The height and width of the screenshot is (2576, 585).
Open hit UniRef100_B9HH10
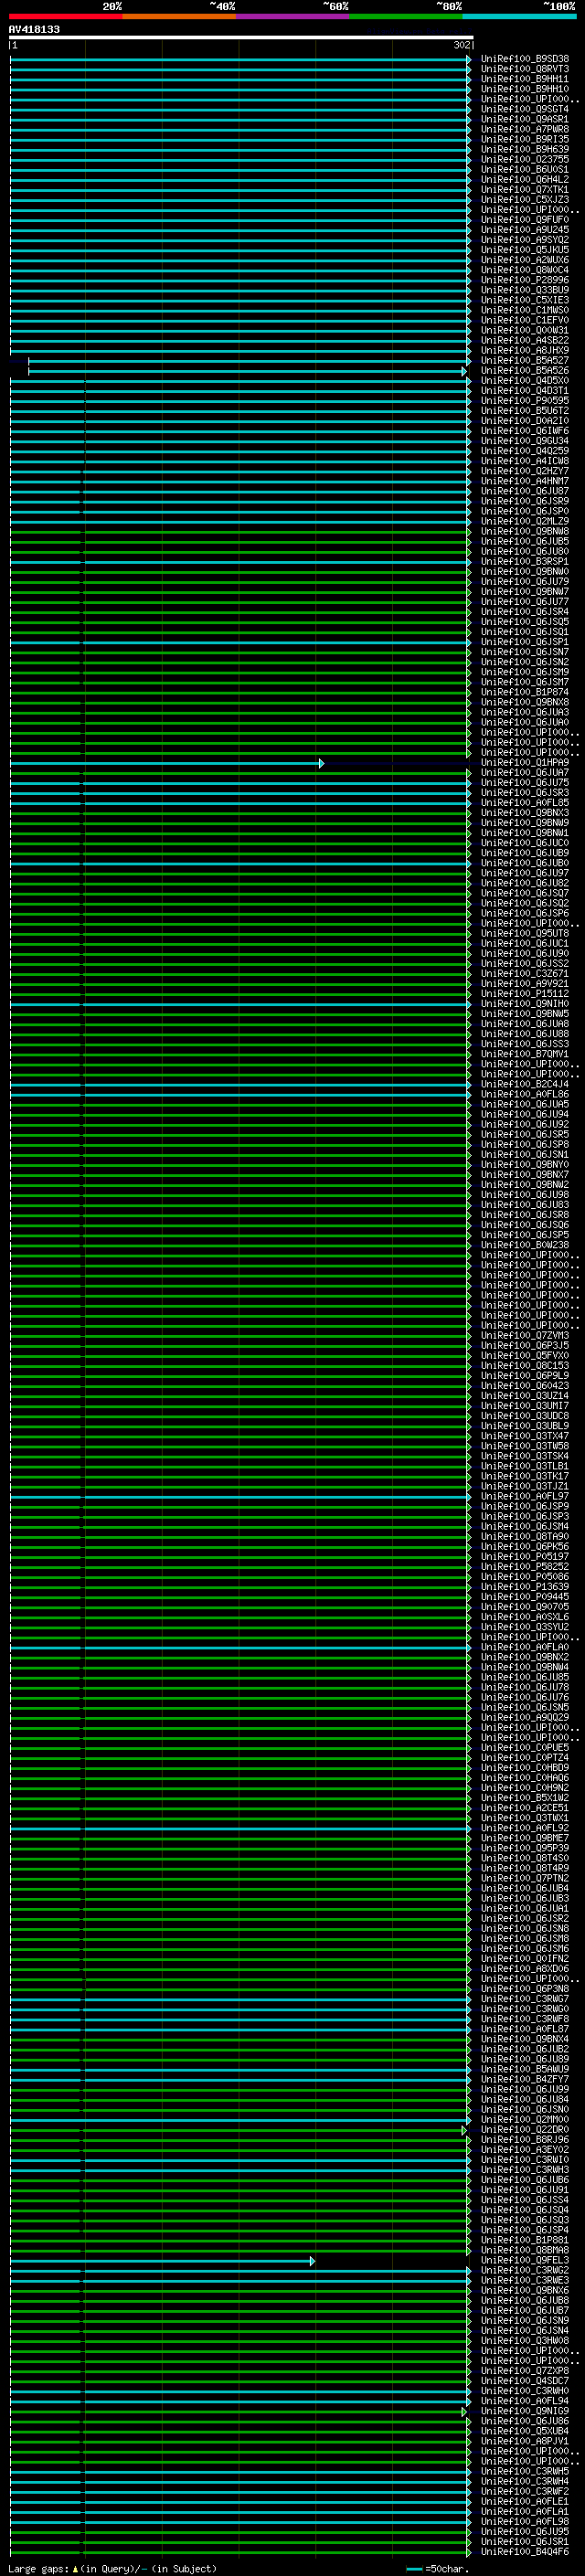pyautogui.click(x=524, y=89)
